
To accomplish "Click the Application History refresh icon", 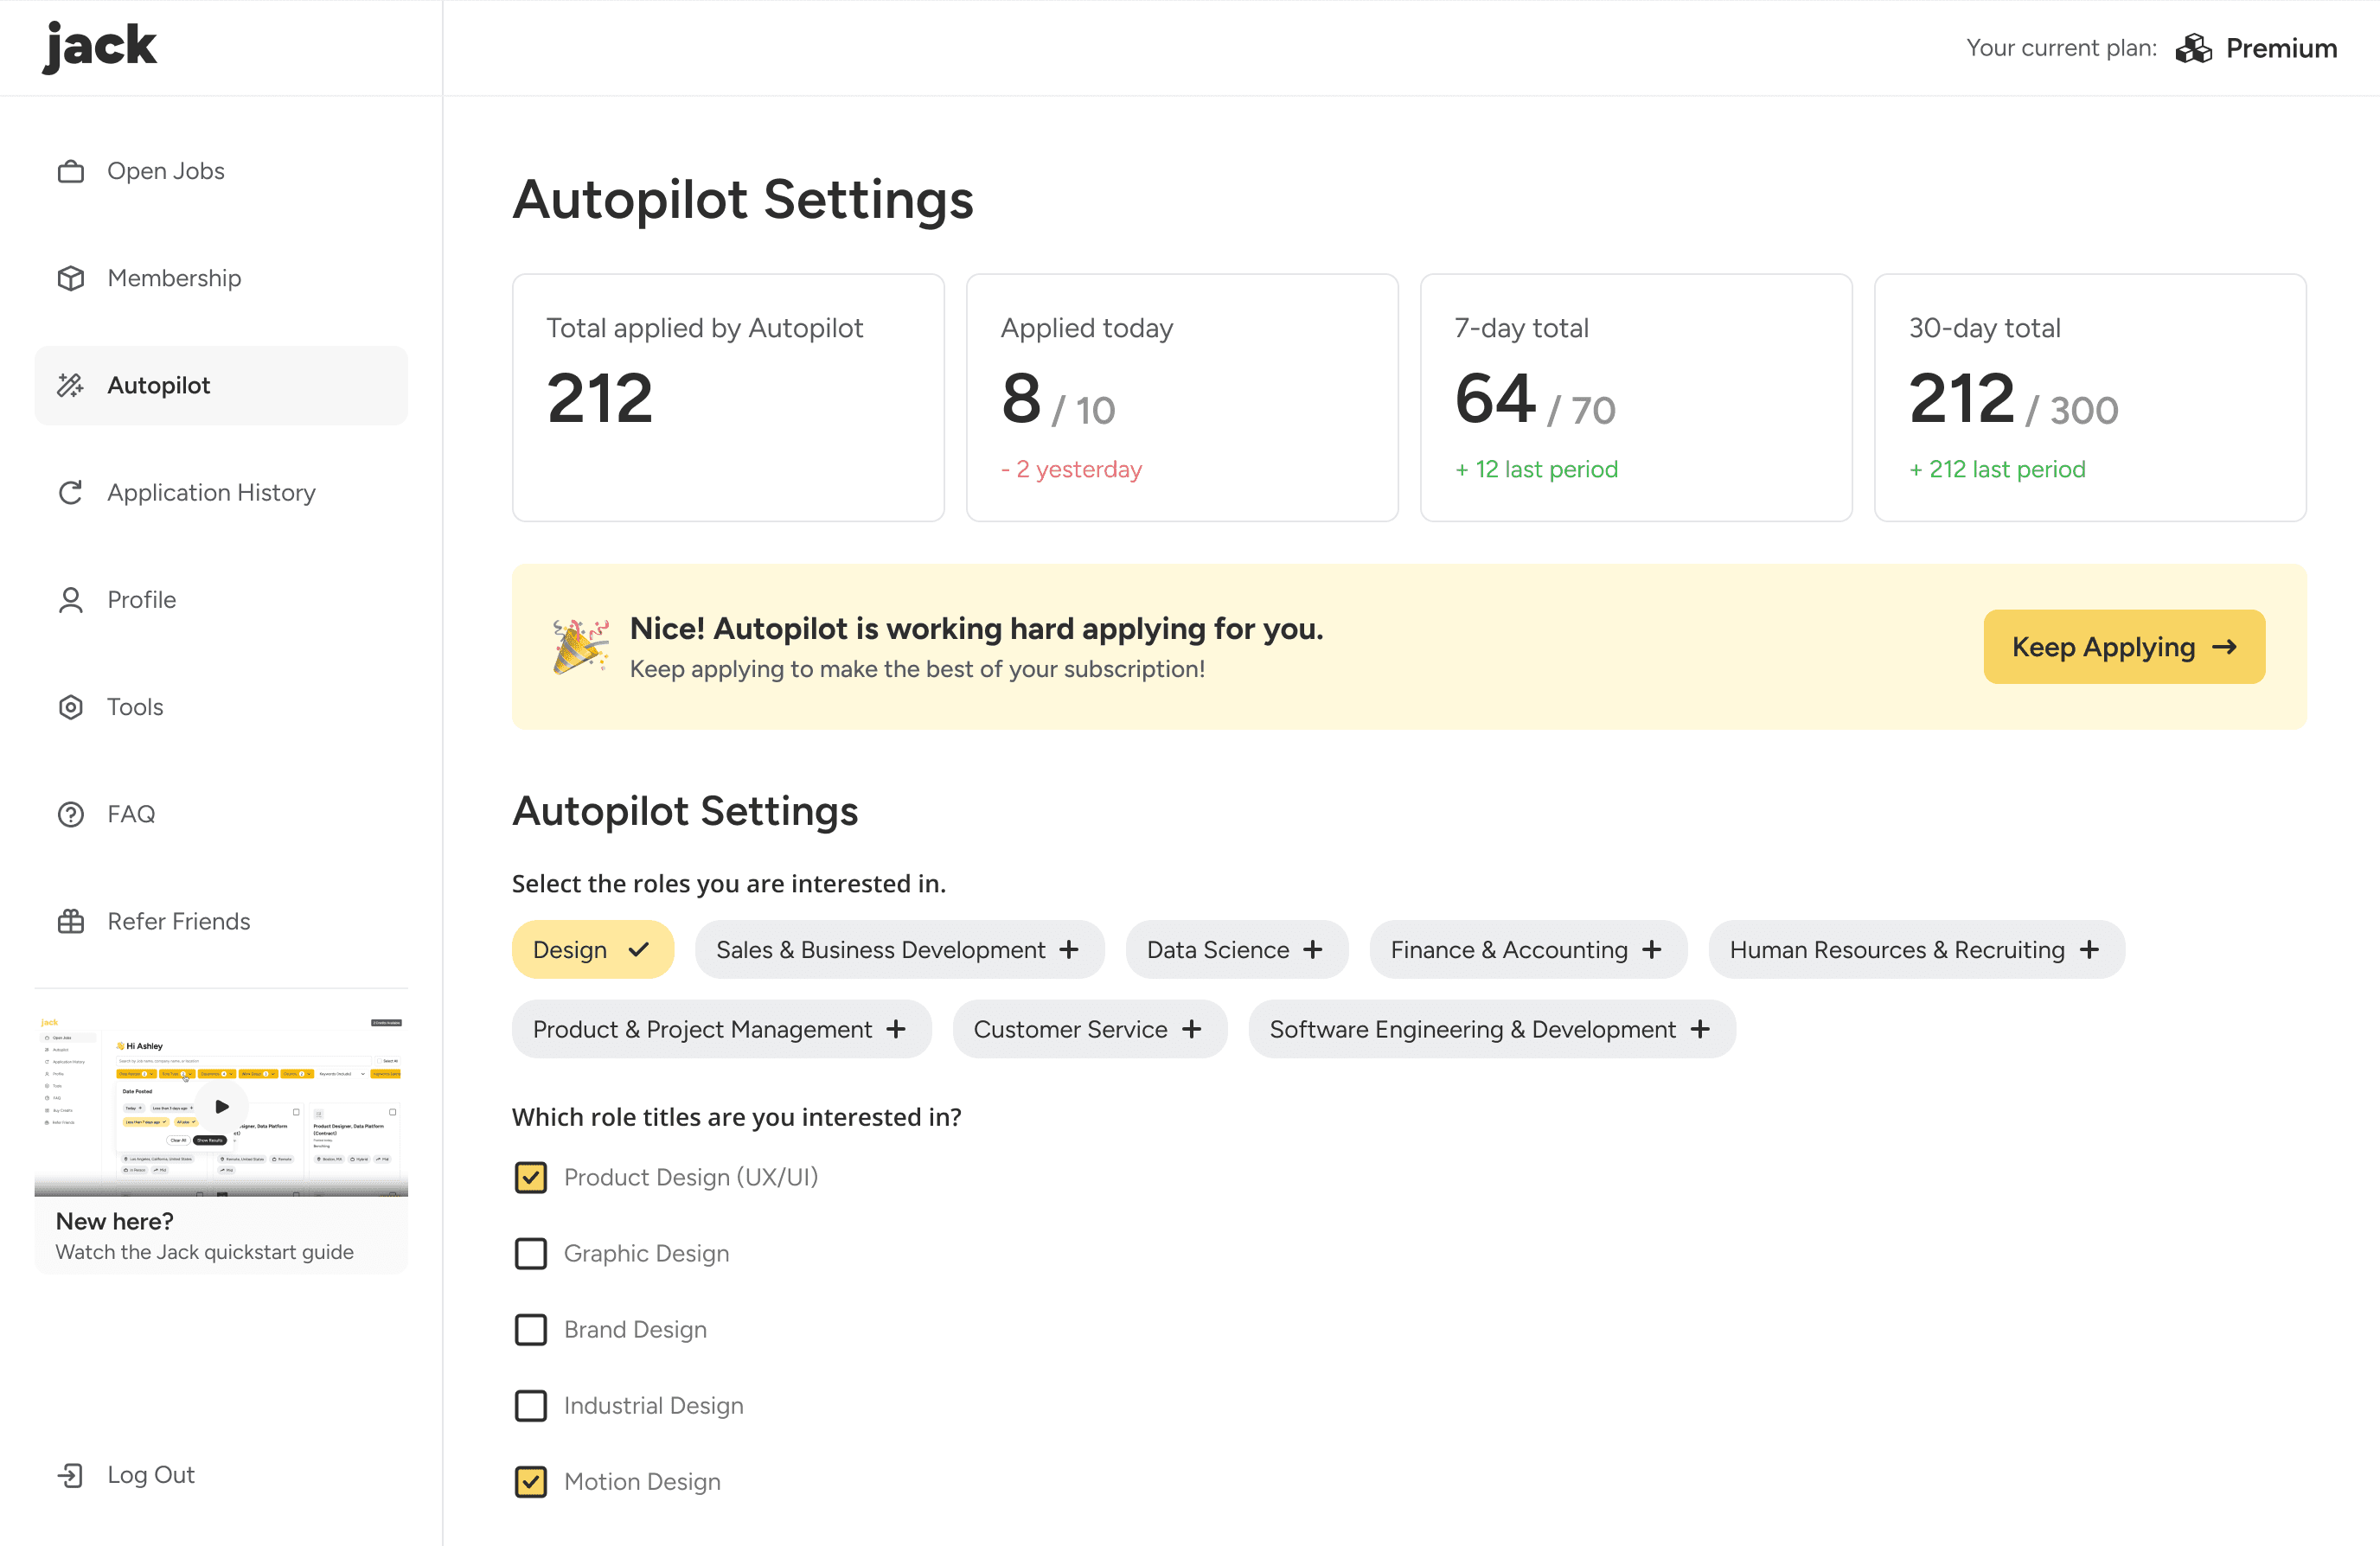I will tap(70, 492).
